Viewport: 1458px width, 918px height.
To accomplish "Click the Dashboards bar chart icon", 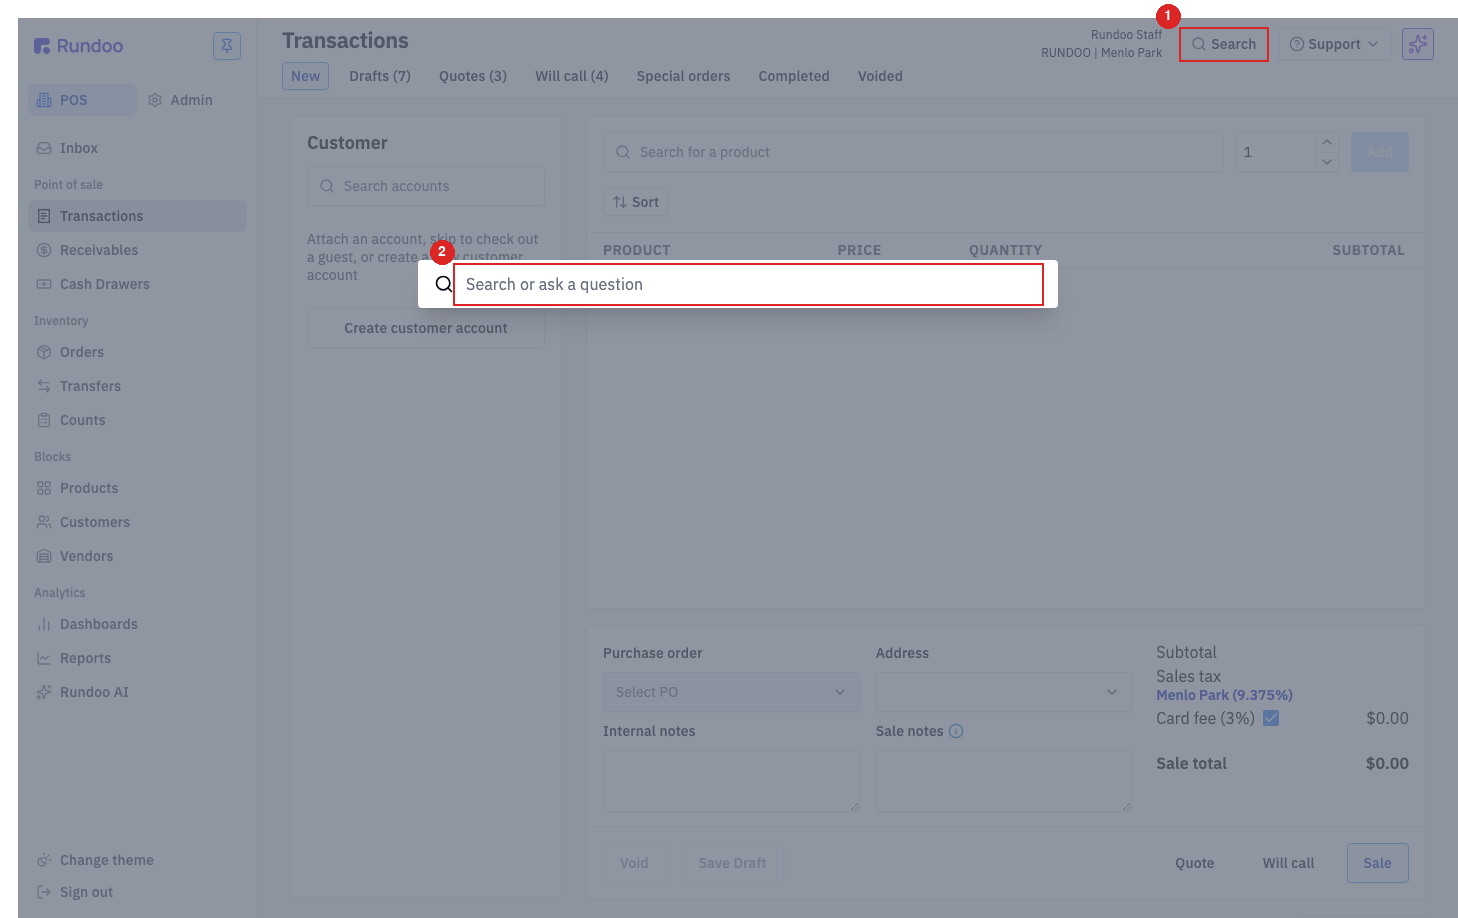I will [x=44, y=624].
